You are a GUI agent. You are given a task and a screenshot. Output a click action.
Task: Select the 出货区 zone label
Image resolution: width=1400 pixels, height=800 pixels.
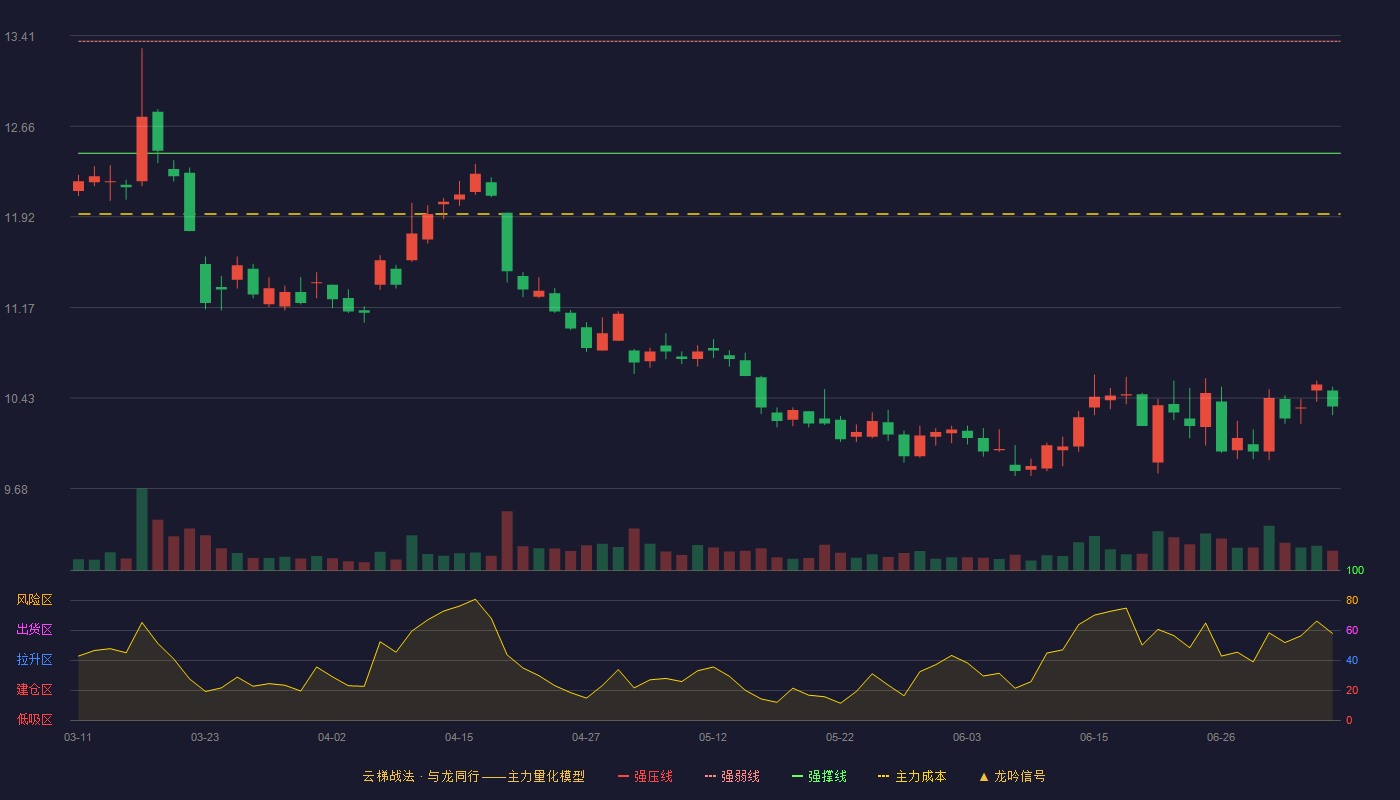34,630
